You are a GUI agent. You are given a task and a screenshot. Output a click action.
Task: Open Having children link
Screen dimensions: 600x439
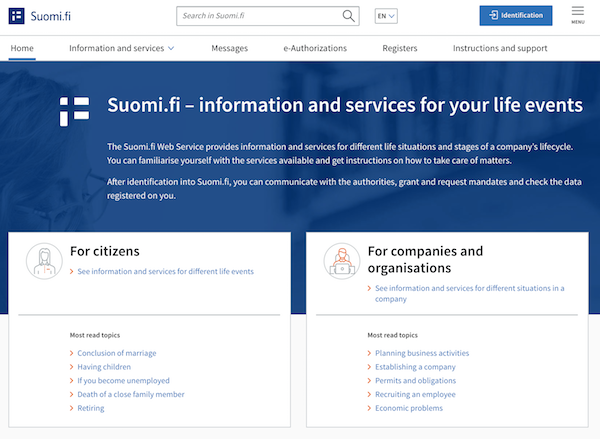click(104, 367)
